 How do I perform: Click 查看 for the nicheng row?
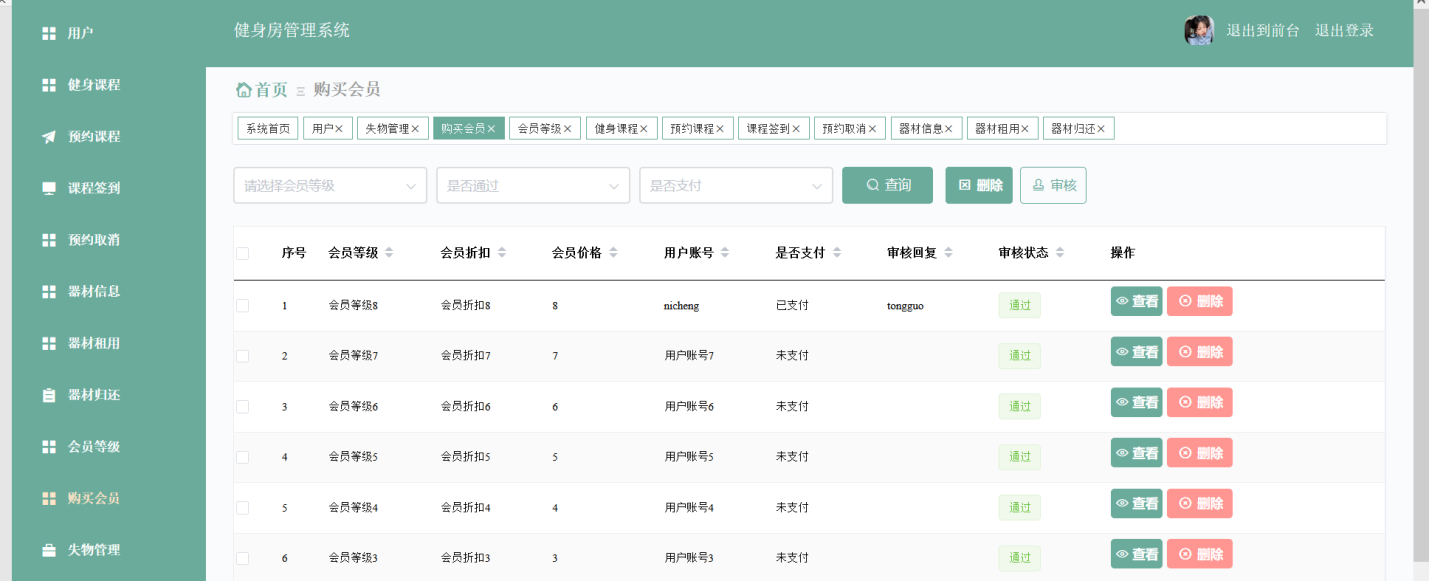pyautogui.click(x=1137, y=301)
